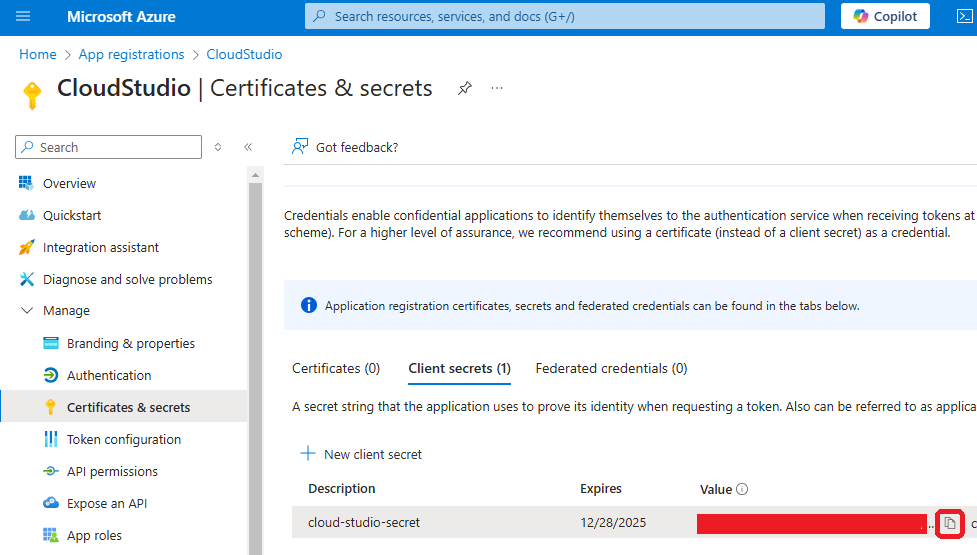Toggle the sidebar expand/collapse arrows
Viewport: 977px width, 555px height.
click(x=218, y=147)
